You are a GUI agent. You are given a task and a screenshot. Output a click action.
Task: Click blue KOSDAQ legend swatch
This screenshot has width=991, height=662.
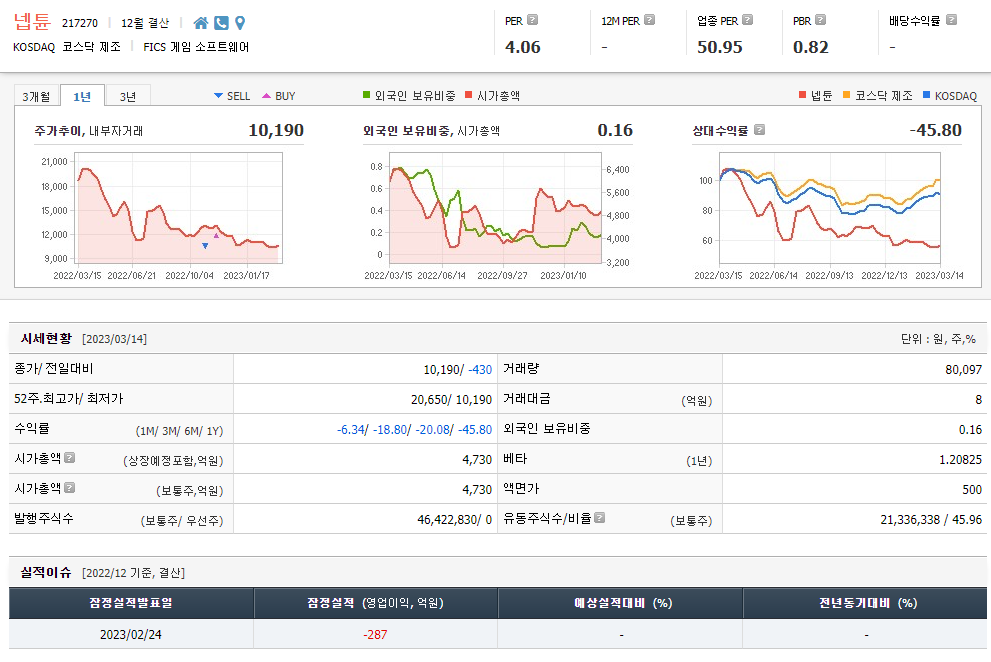(927, 95)
